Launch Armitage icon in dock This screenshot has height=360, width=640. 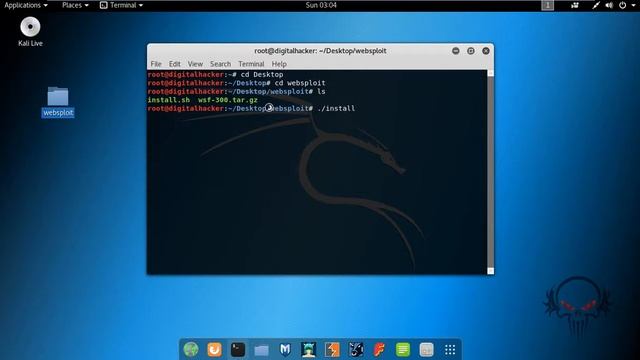pyautogui.click(x=308, y=349)
